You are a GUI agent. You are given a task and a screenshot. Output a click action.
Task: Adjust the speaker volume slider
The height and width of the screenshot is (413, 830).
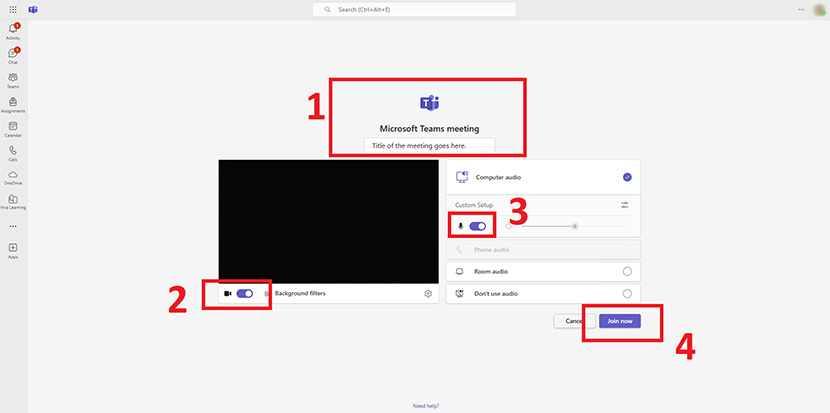click(x=574, y=226)
